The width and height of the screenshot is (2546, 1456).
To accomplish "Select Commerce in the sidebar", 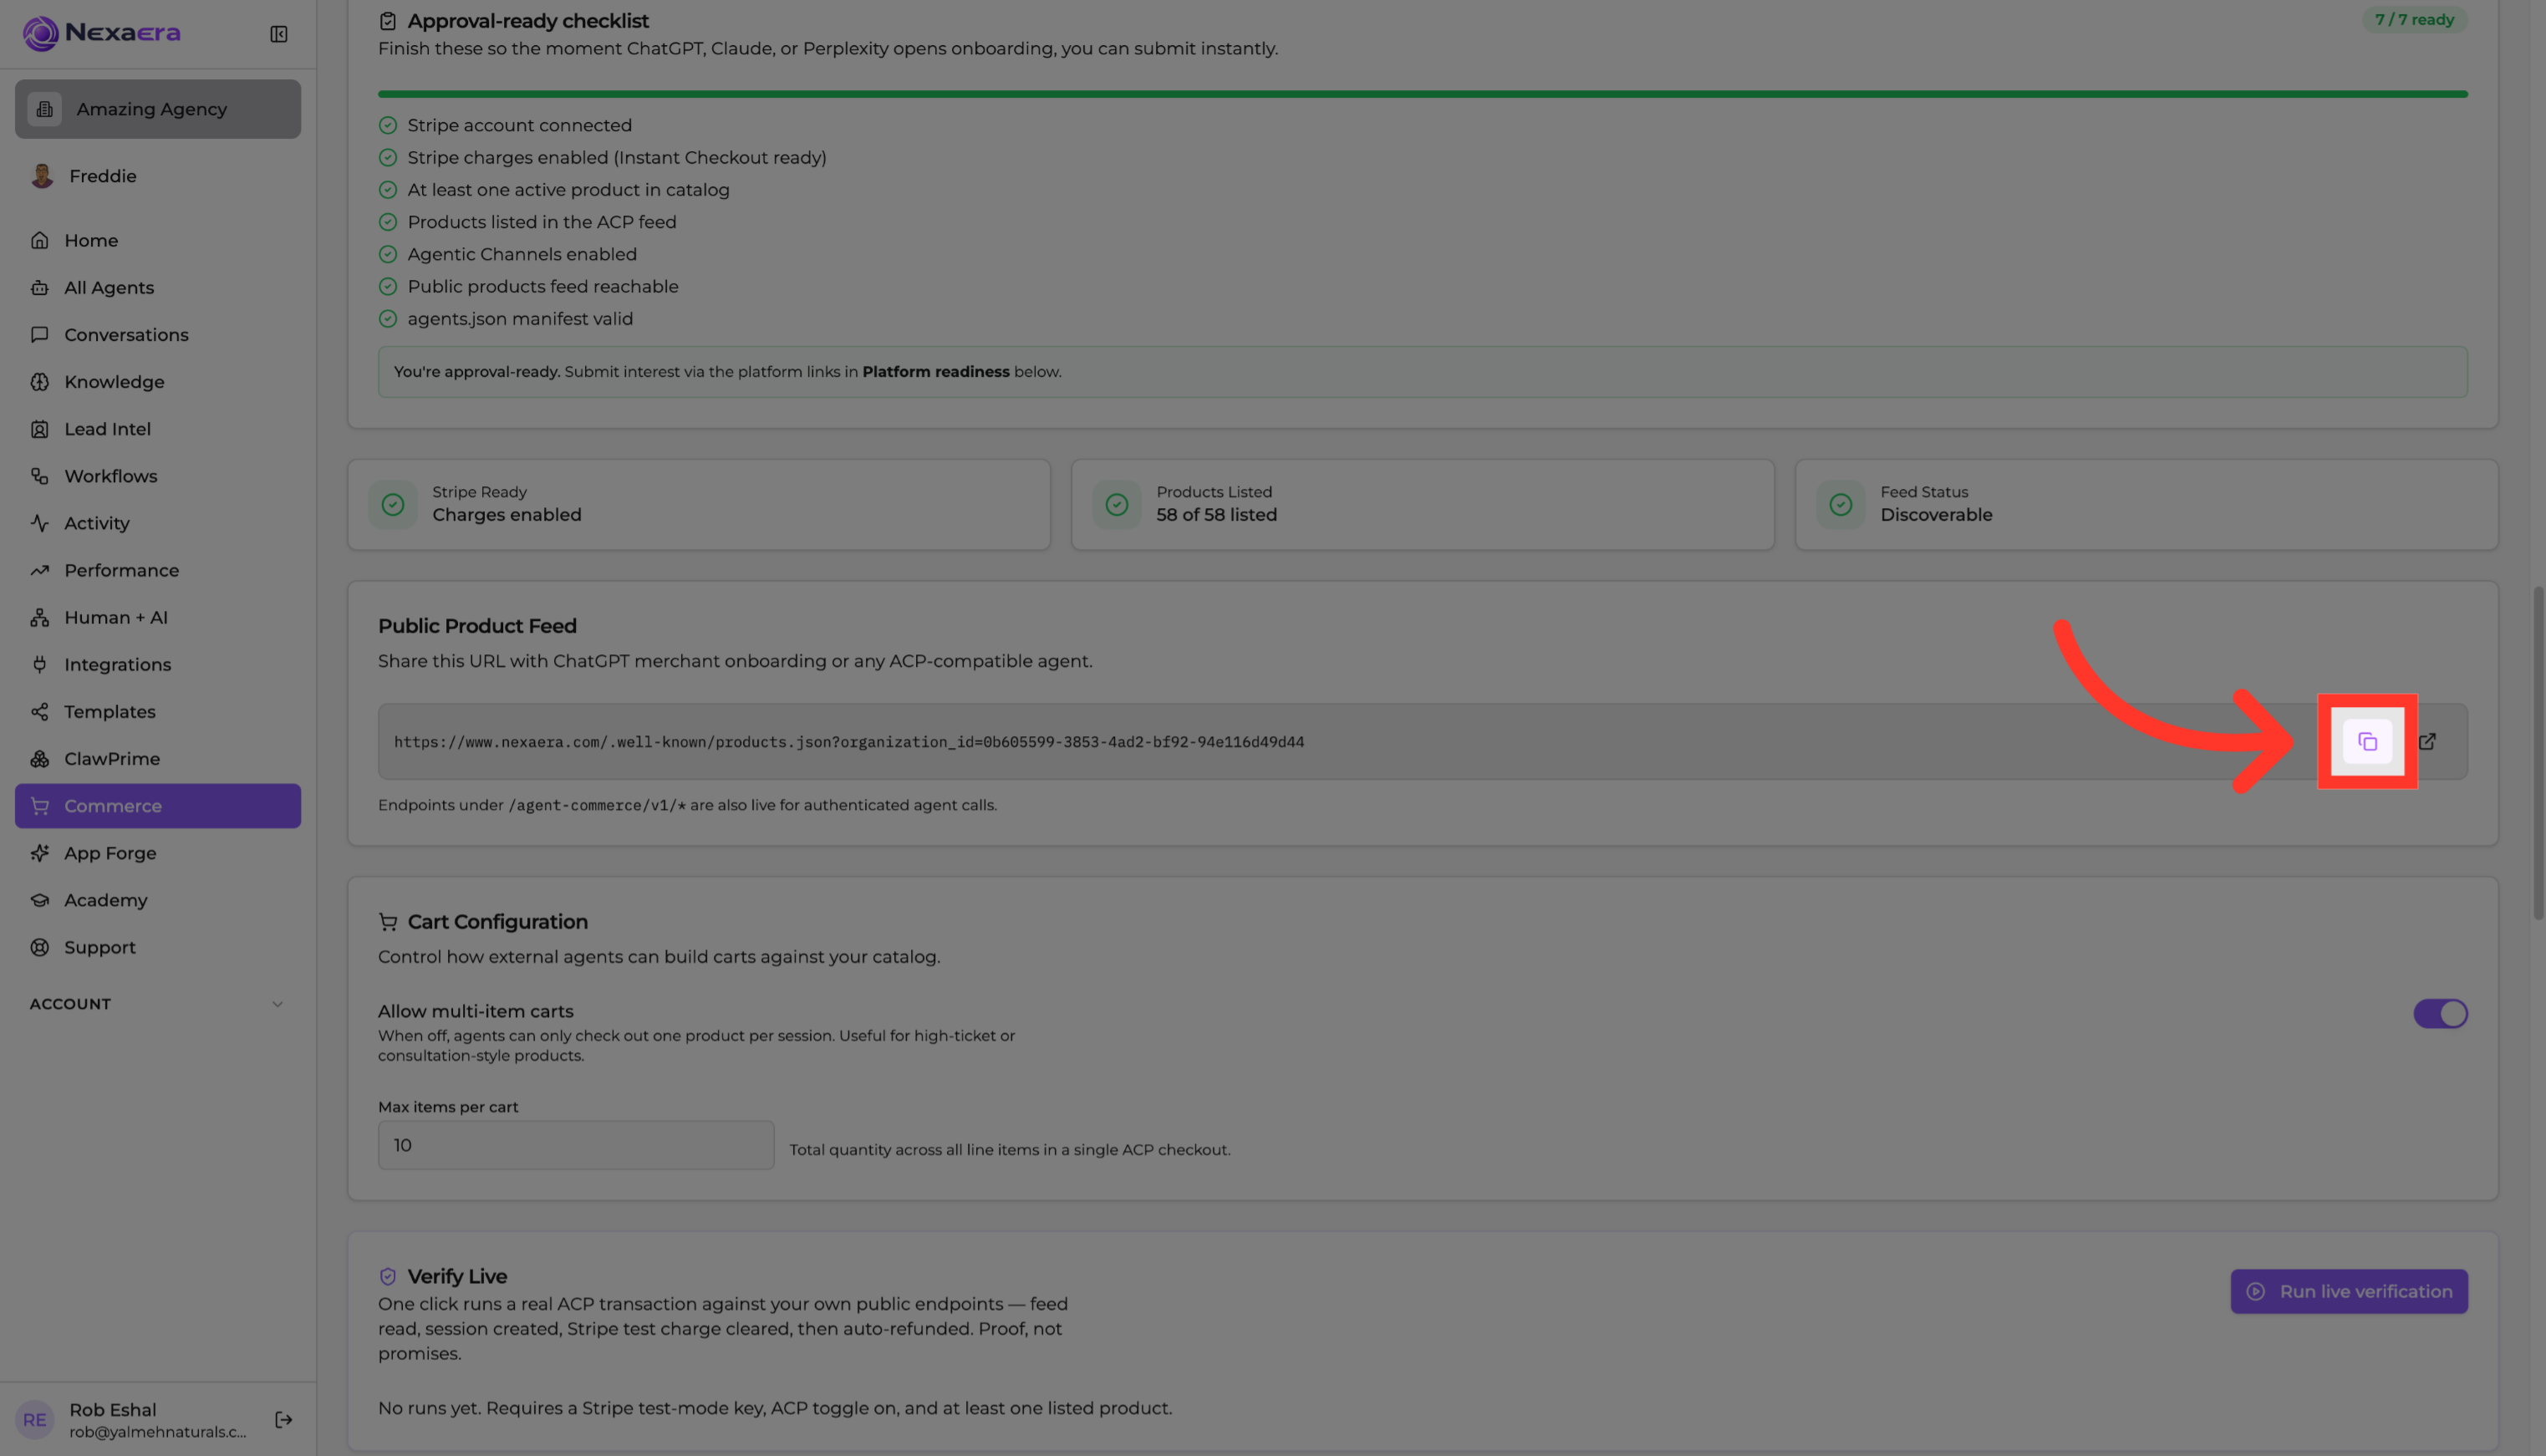I will tap(158, 806).
